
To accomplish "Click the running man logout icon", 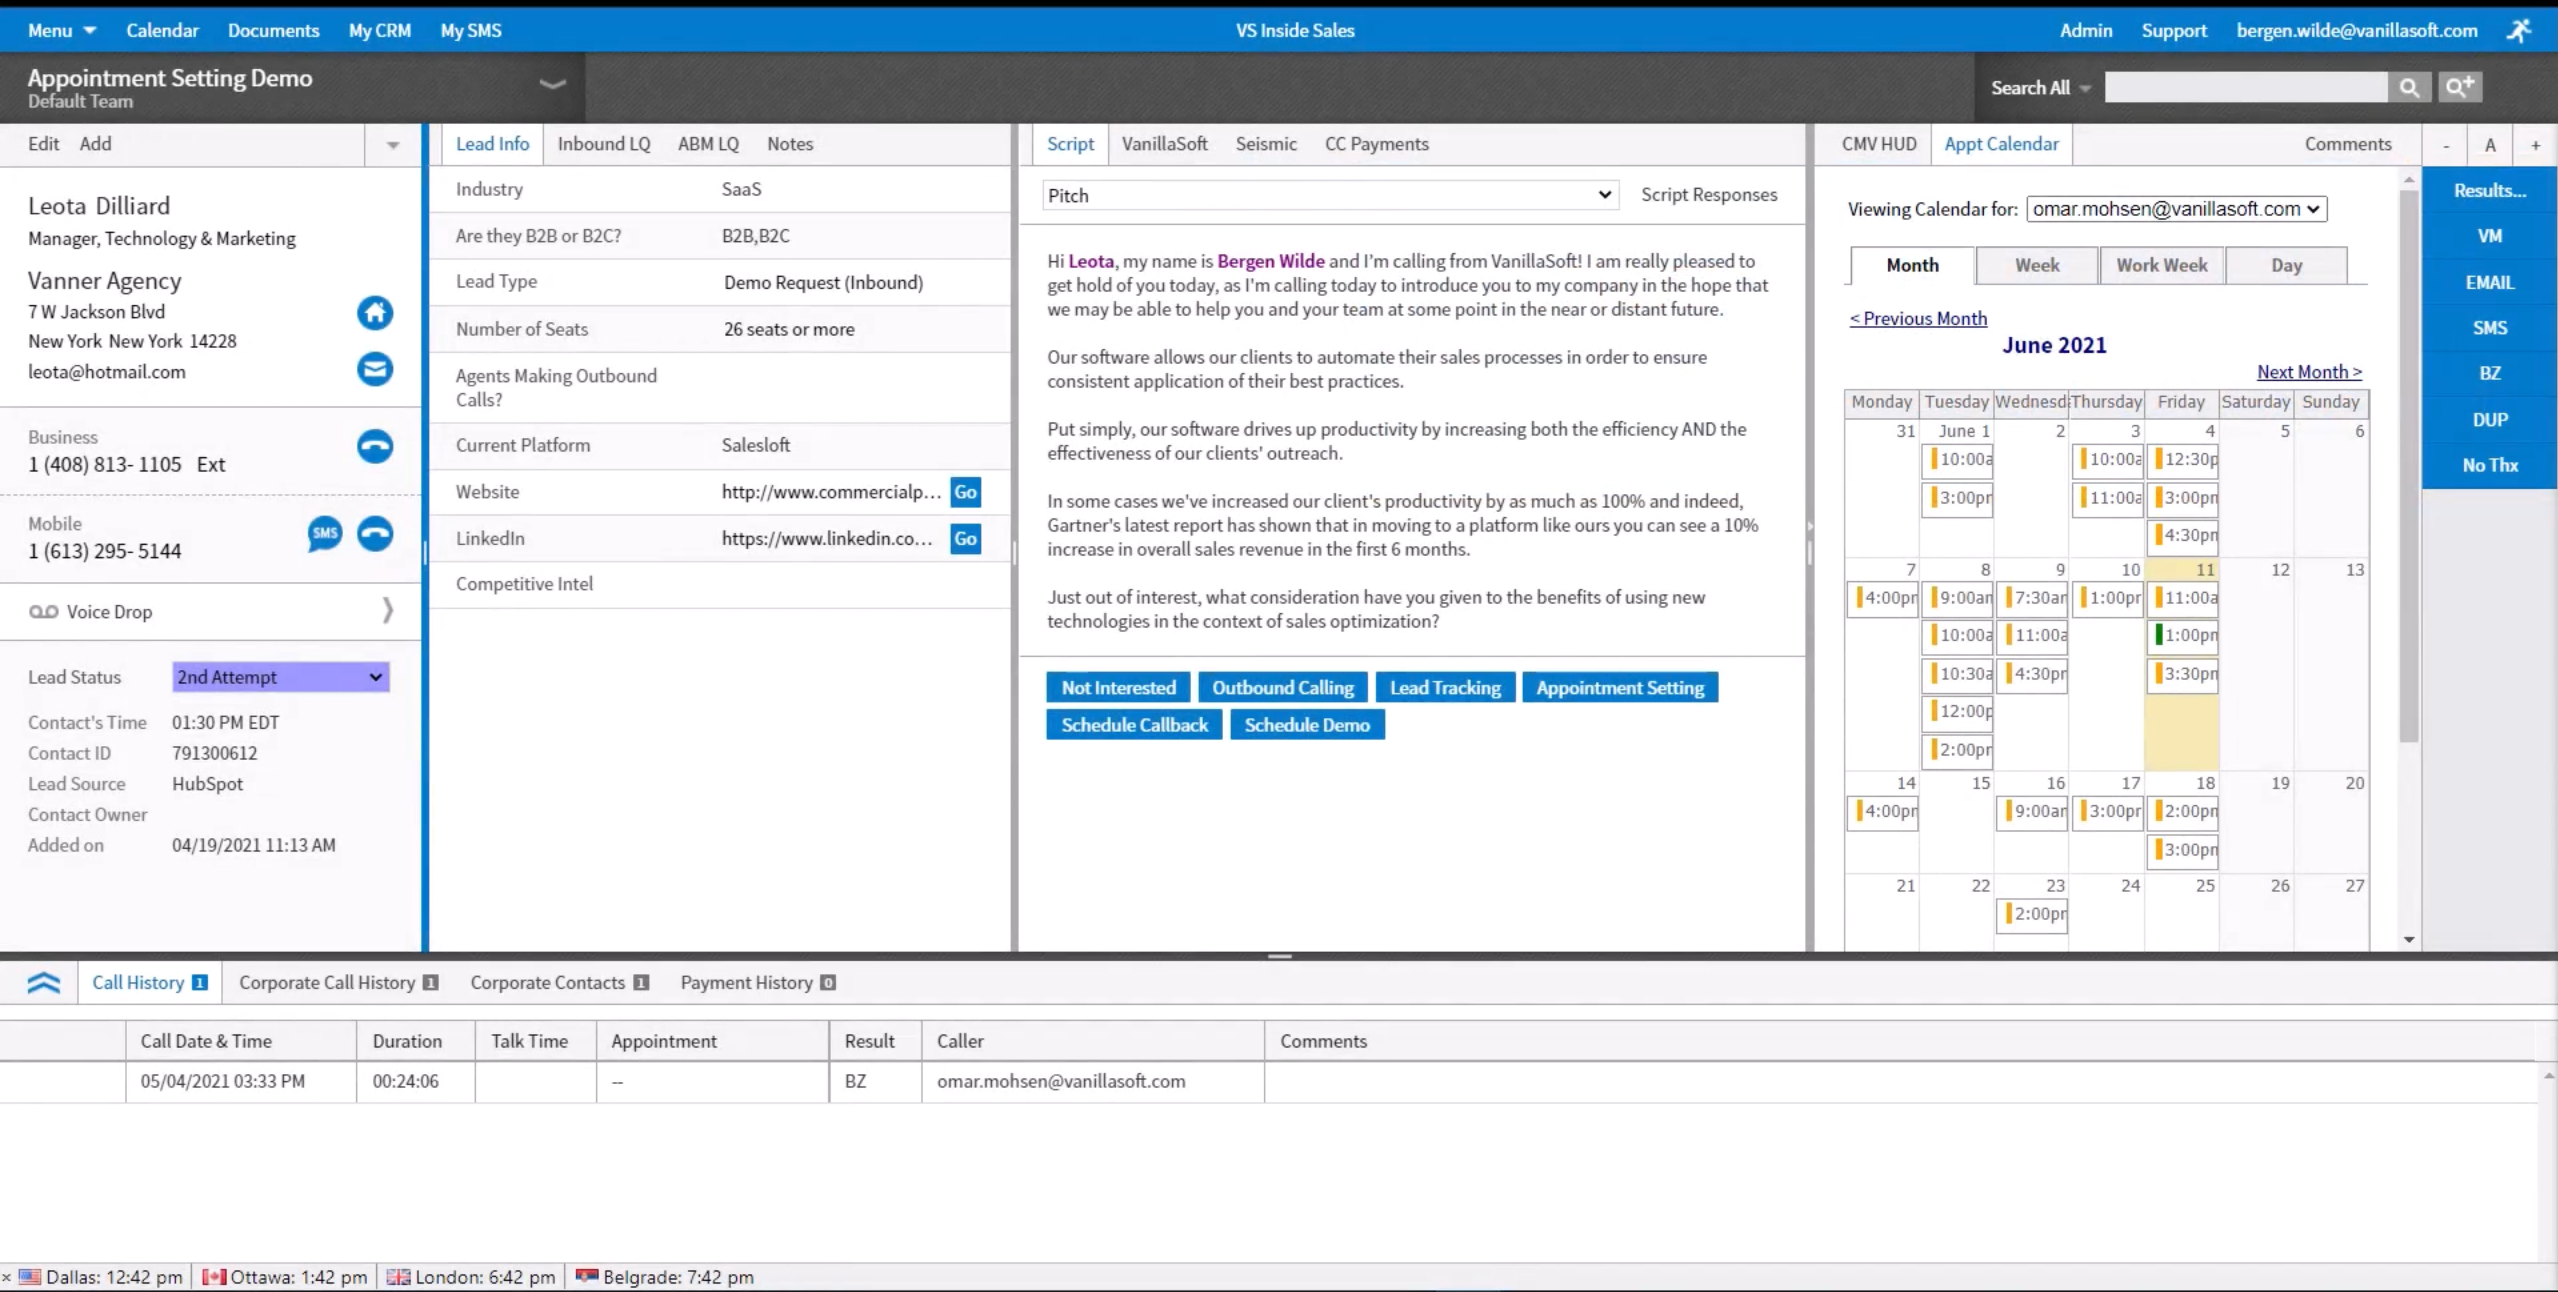I will [2519, 31].
